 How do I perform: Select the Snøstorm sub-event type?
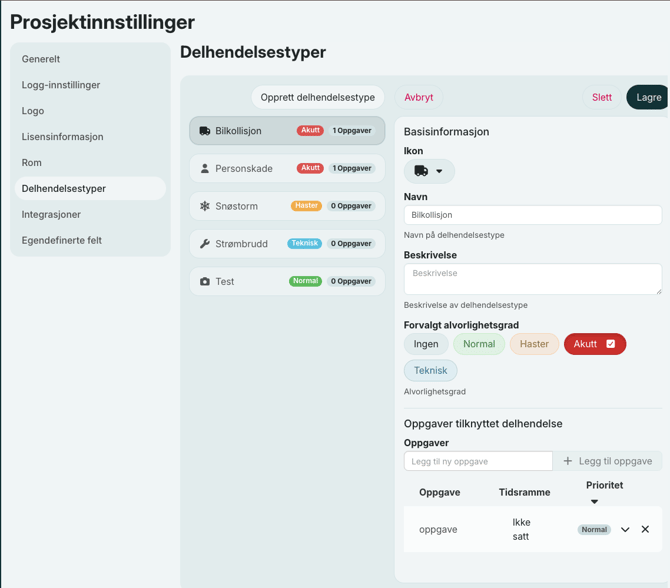[287, 206]
